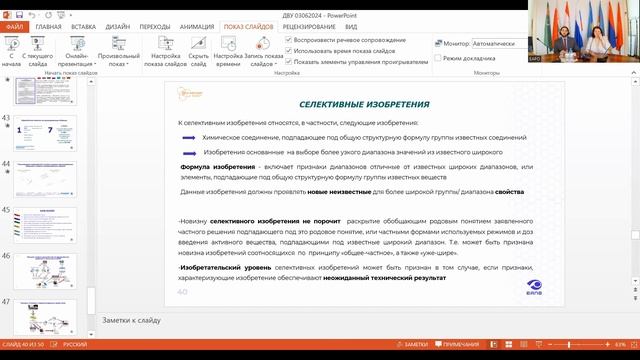Enable Режим докладчика presenter view checkbox
The height and width of the screenshot is (360, 640).
[x=438, y=58]
